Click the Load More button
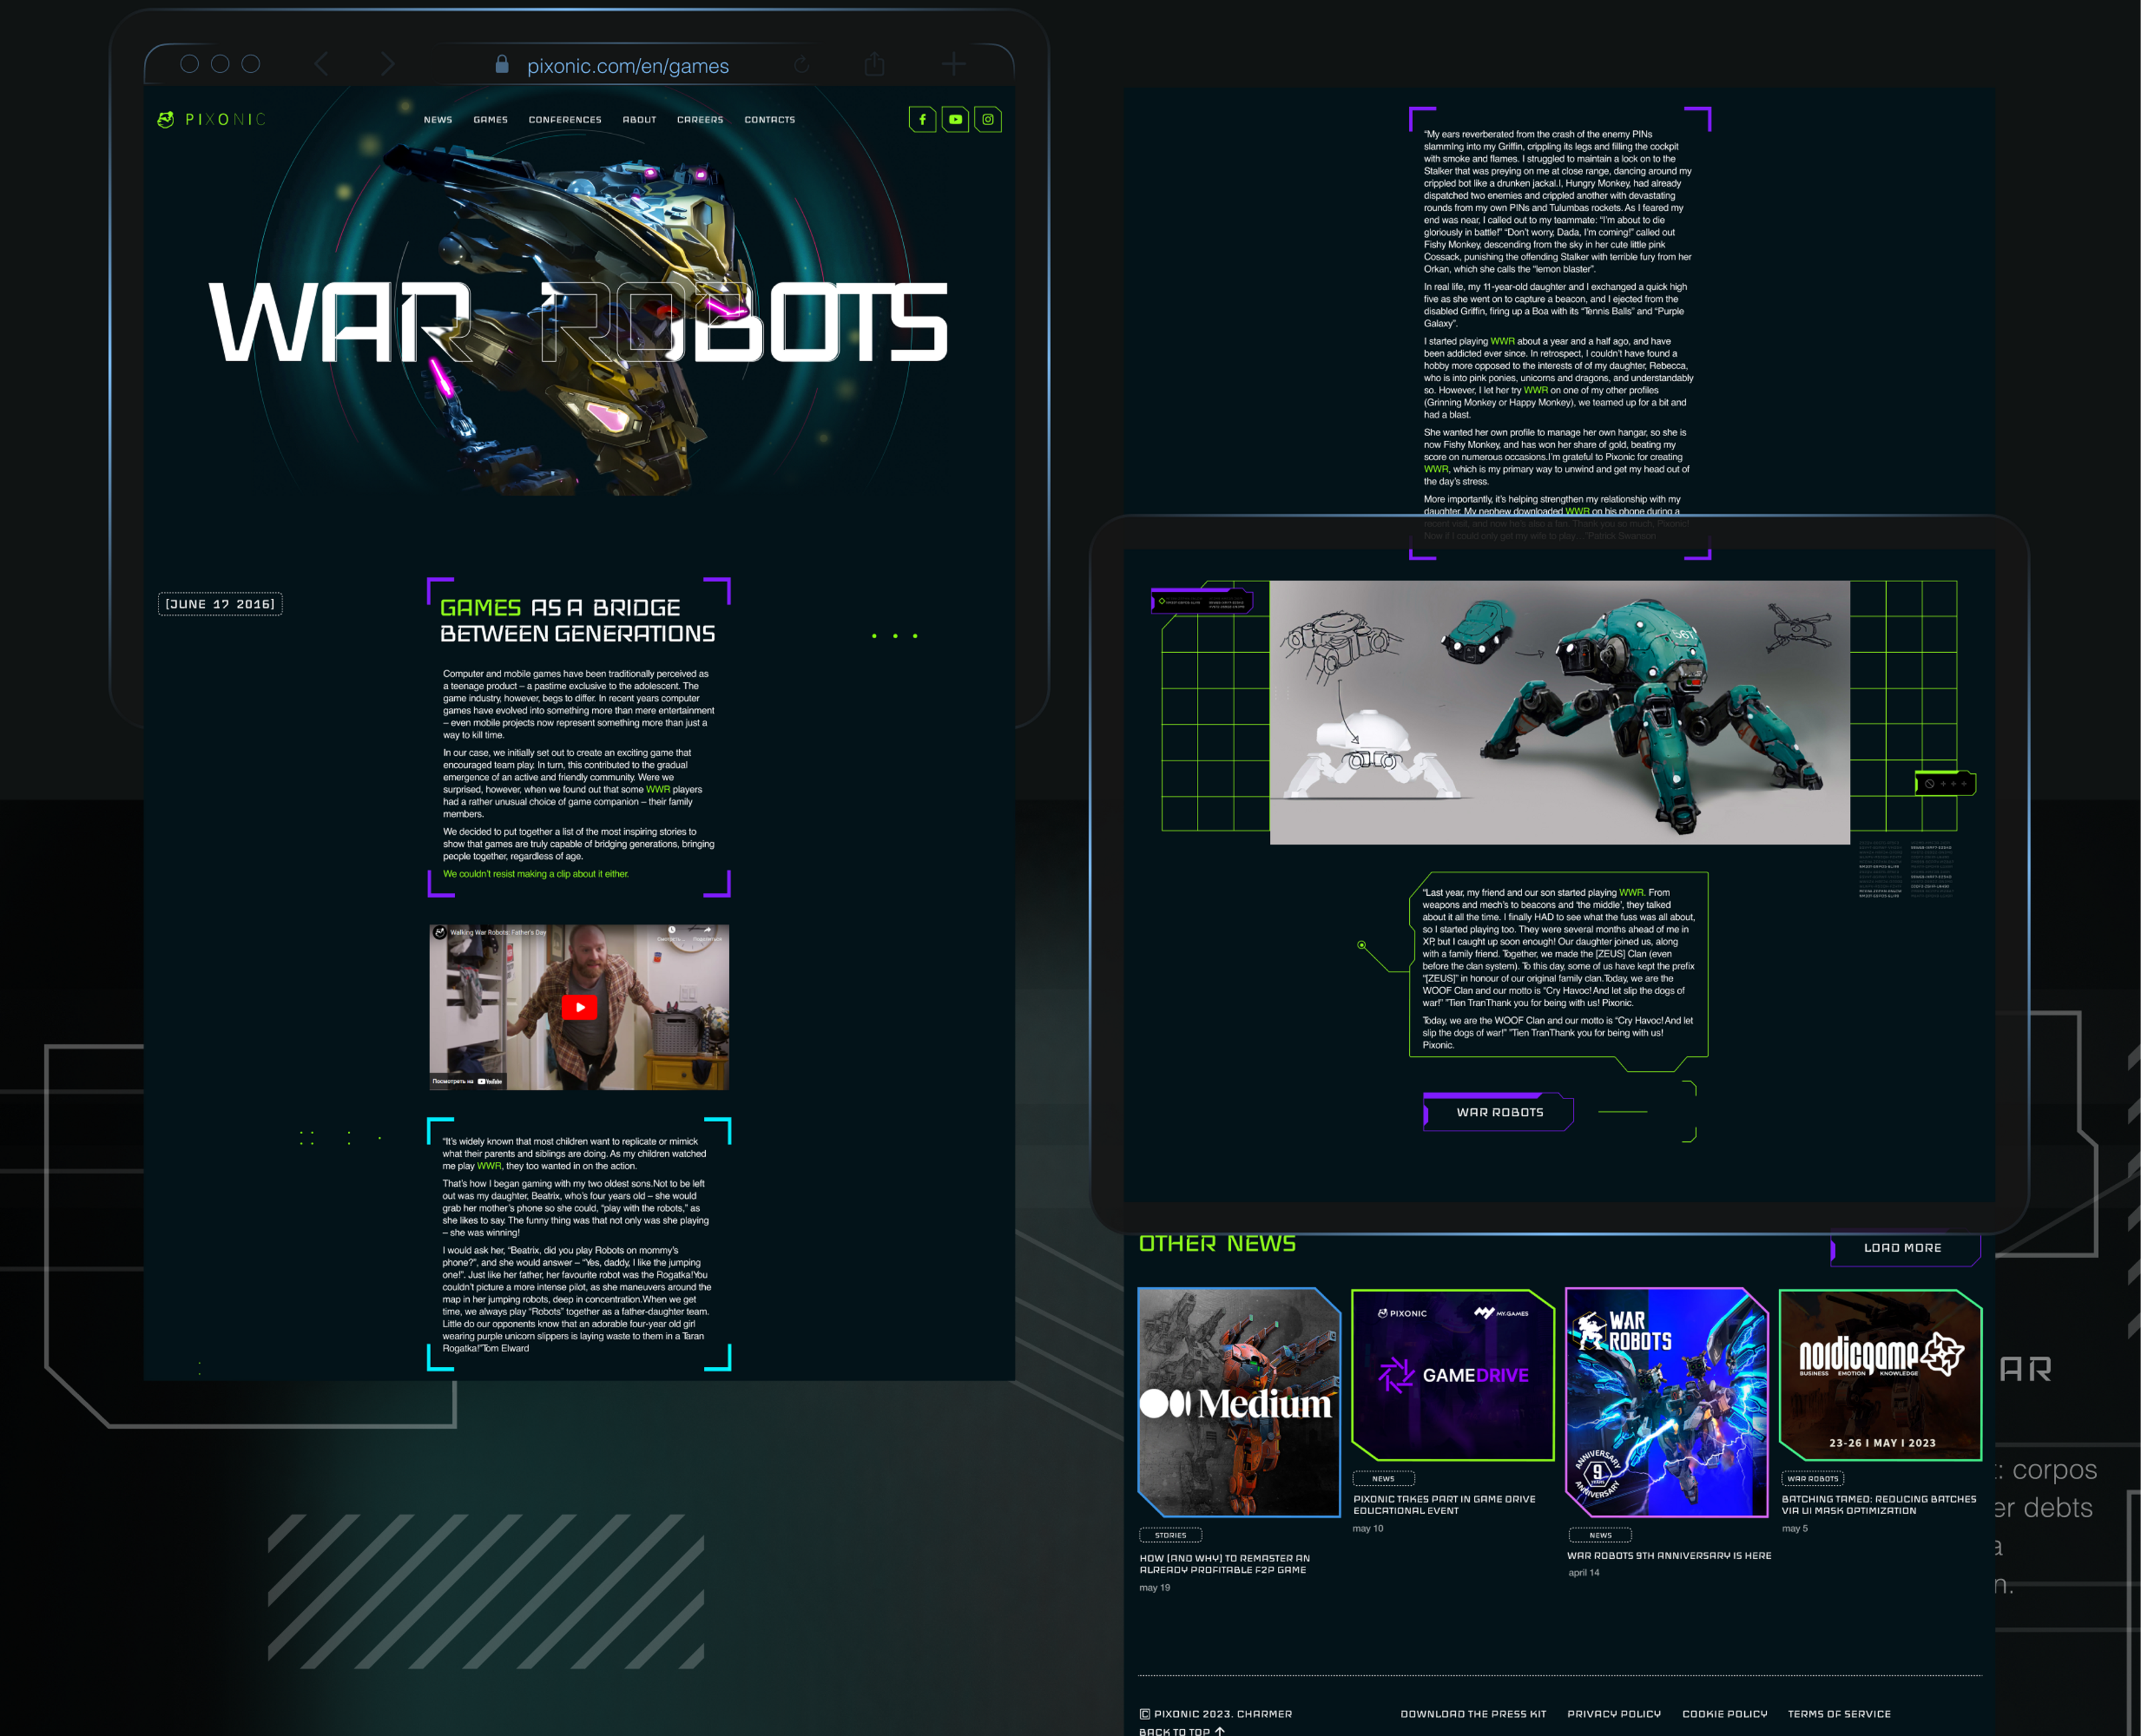 click(1903, 1248)
